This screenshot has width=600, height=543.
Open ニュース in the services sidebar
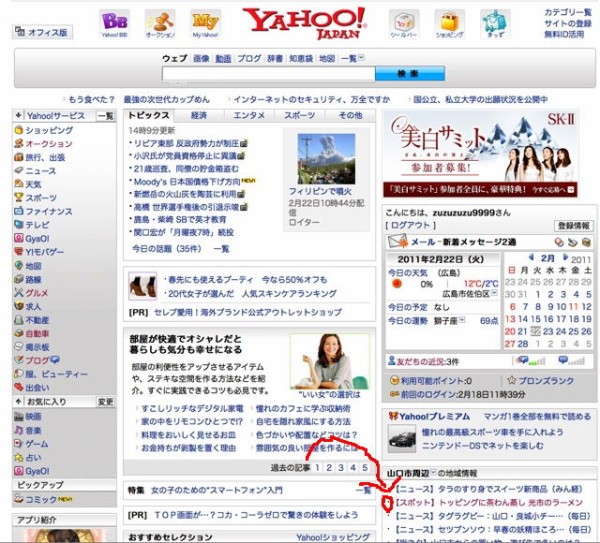(41, 171)
